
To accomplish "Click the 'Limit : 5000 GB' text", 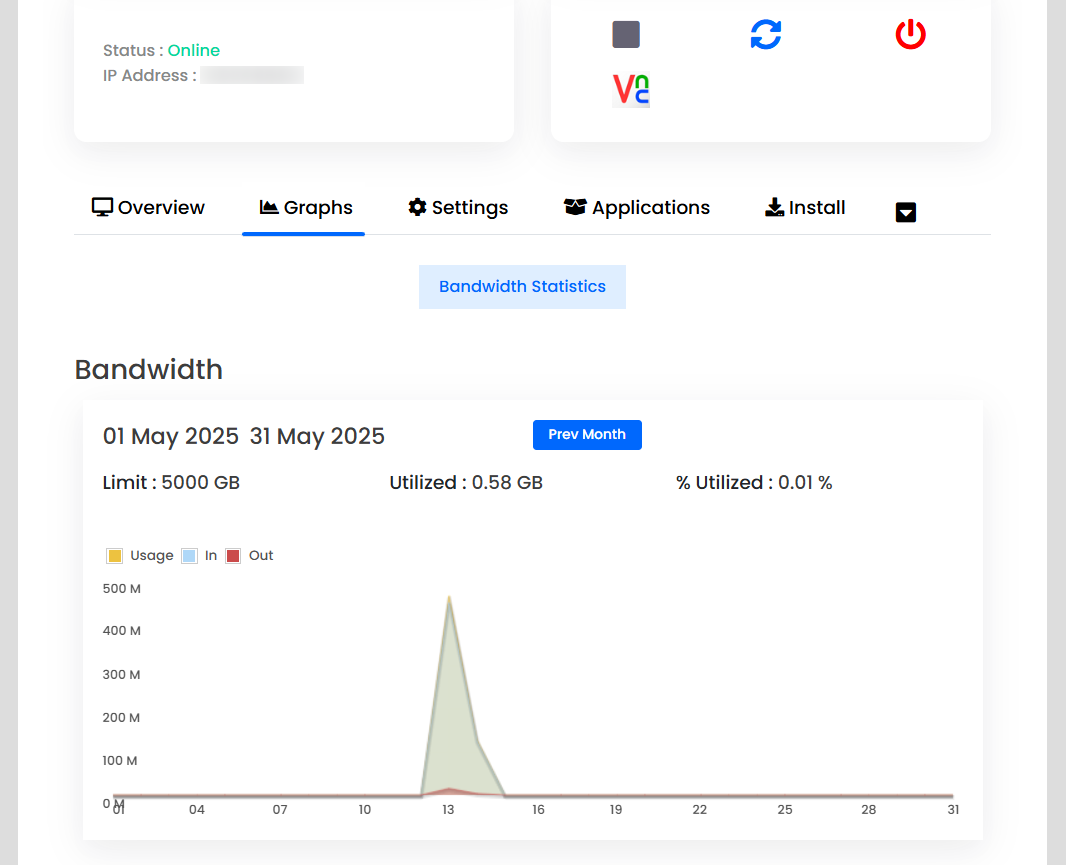I will [171, 483].
